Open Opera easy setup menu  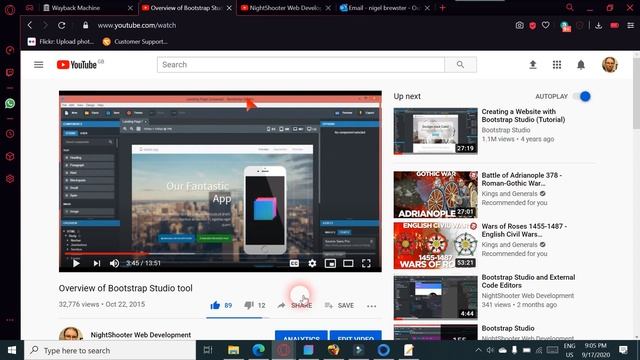click(x=631, y=25)
